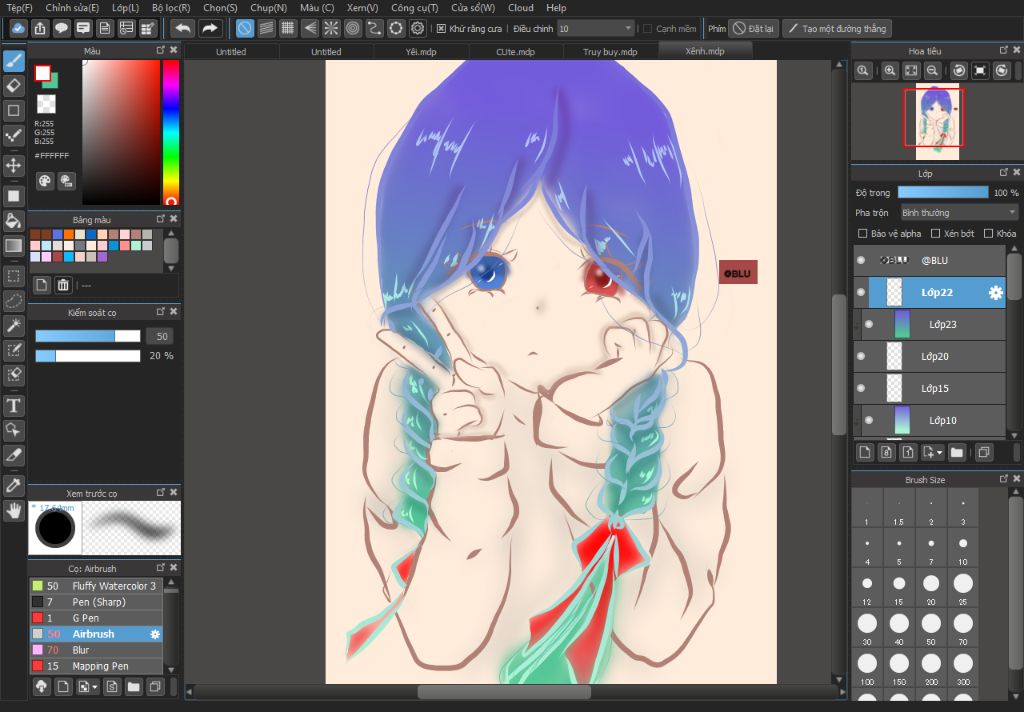The width and height of the screenshot is (1024, 712).
Task: Switch to the Truy buy.mdp tab
Action: (610, 52)
